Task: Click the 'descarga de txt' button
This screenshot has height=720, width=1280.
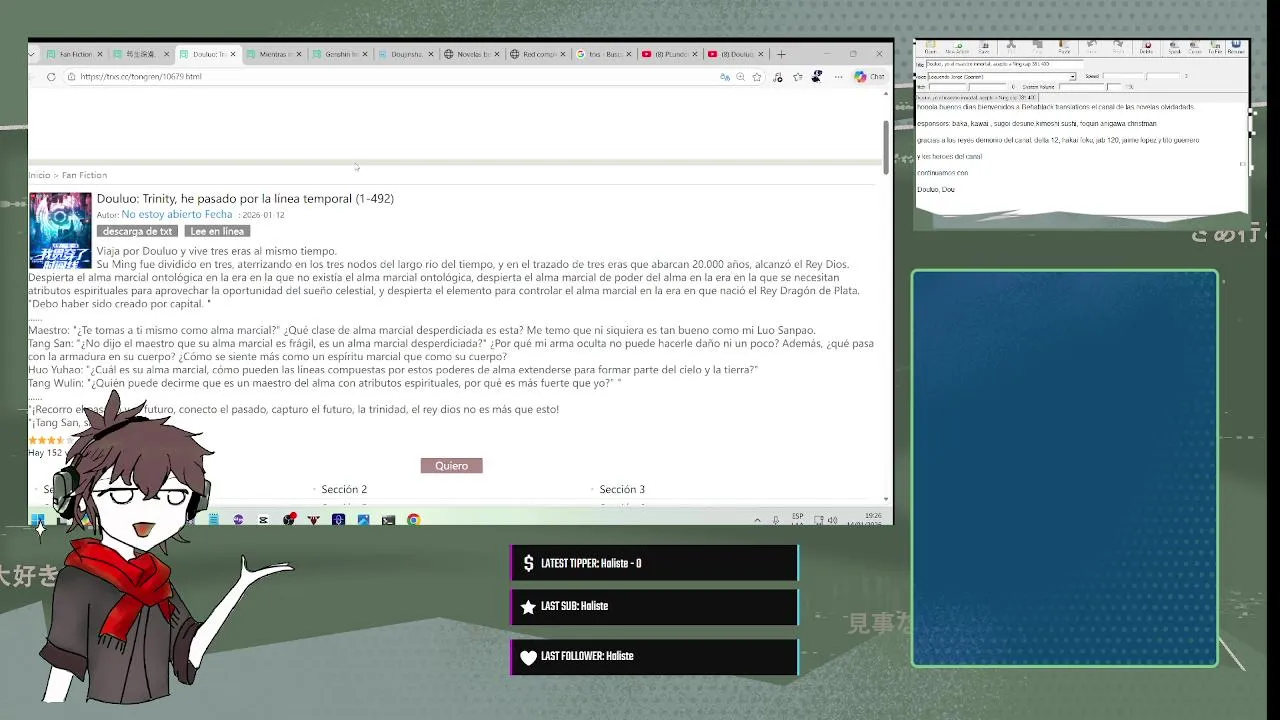Action: (138, 231)
